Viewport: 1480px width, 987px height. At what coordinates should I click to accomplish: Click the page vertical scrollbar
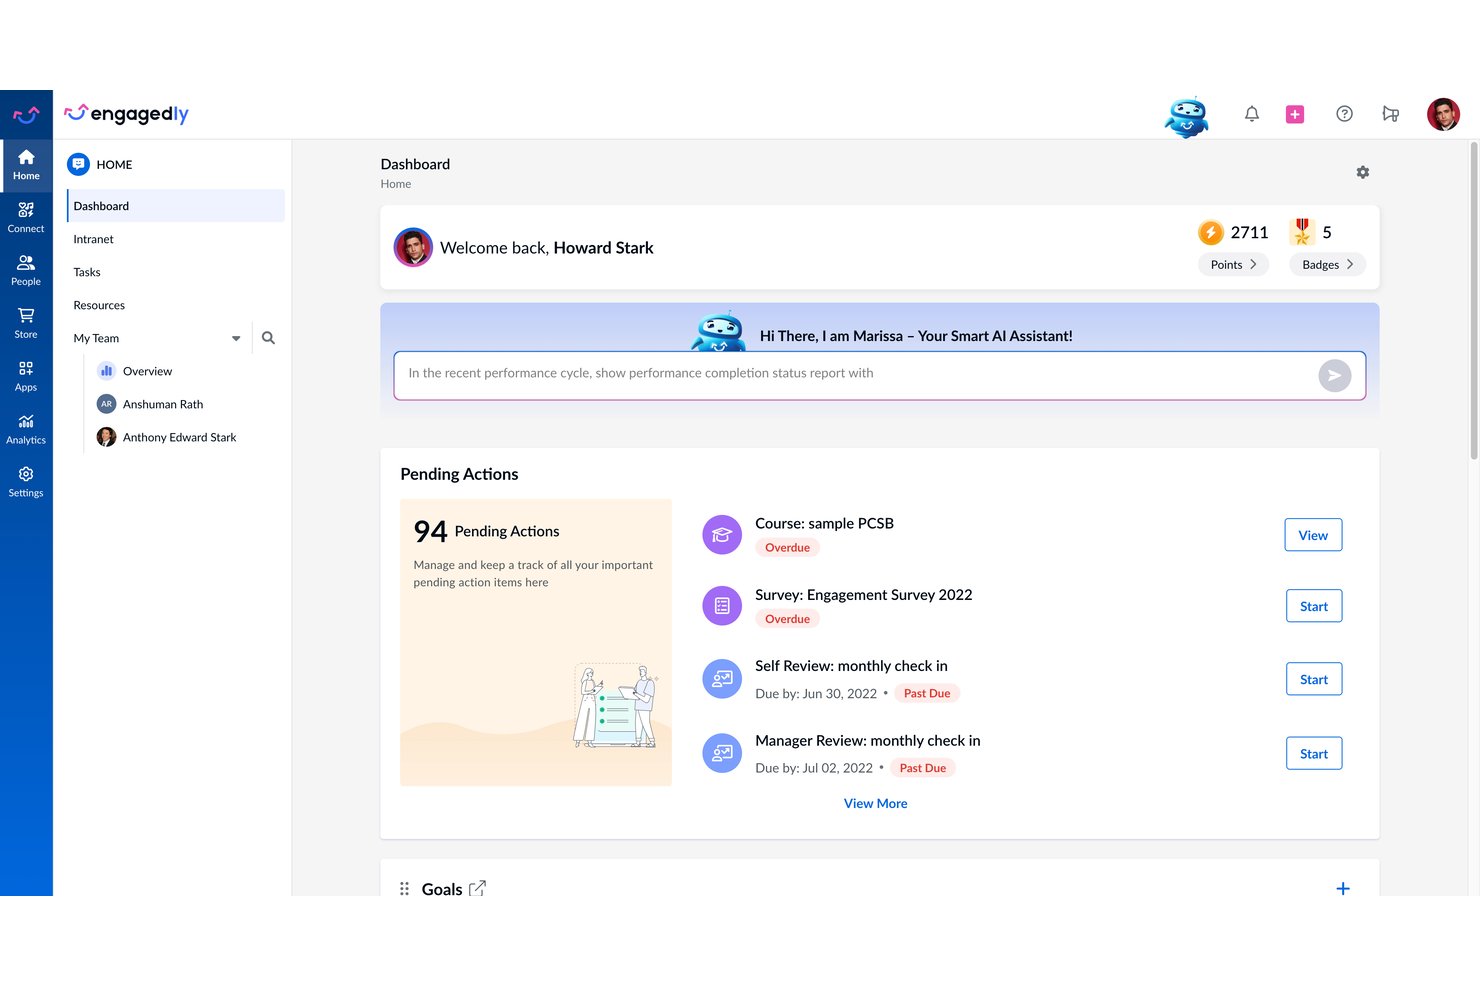point(1474,300)
